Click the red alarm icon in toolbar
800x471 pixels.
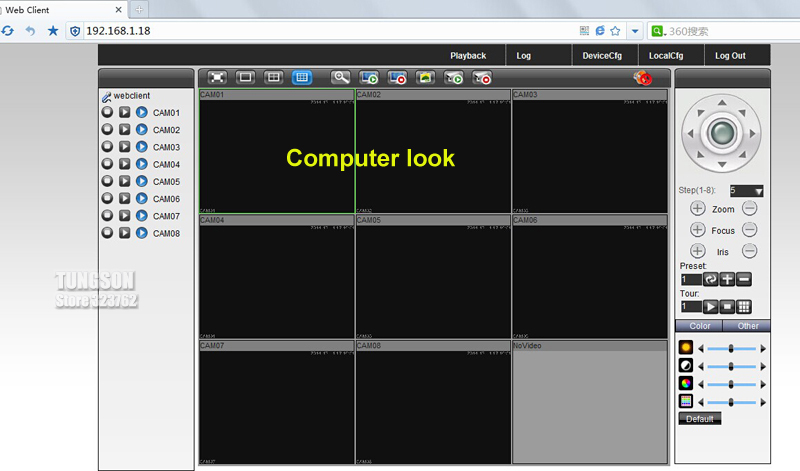tap(643, 78)
